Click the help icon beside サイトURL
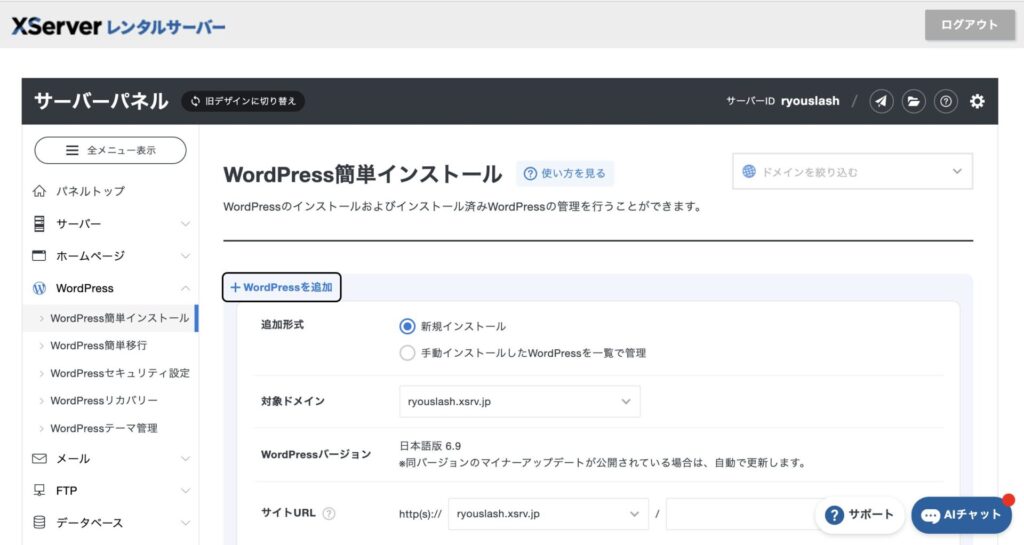Viewport: 1024px width, 545px height. 329,513
